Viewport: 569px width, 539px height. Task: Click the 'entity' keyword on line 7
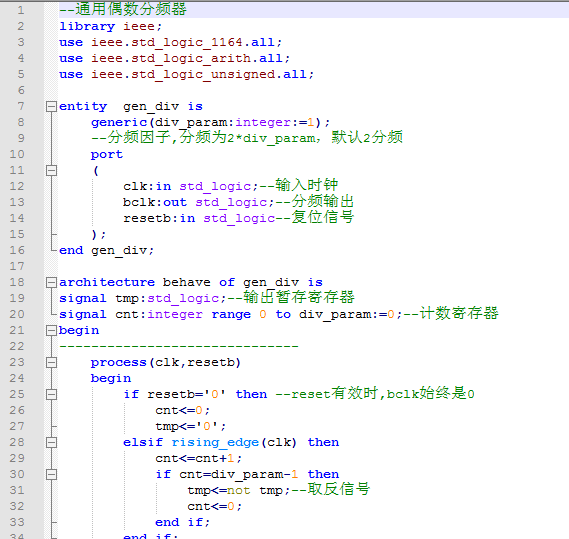click(83, 106)
